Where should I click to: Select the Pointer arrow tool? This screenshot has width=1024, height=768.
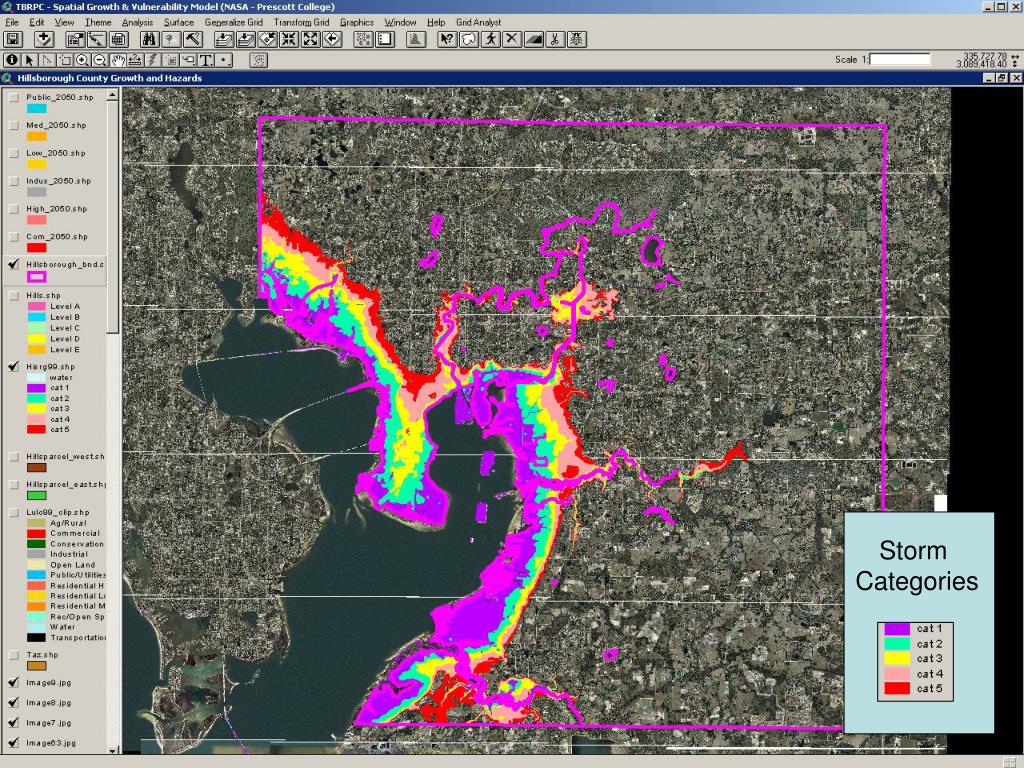point(29,61)
